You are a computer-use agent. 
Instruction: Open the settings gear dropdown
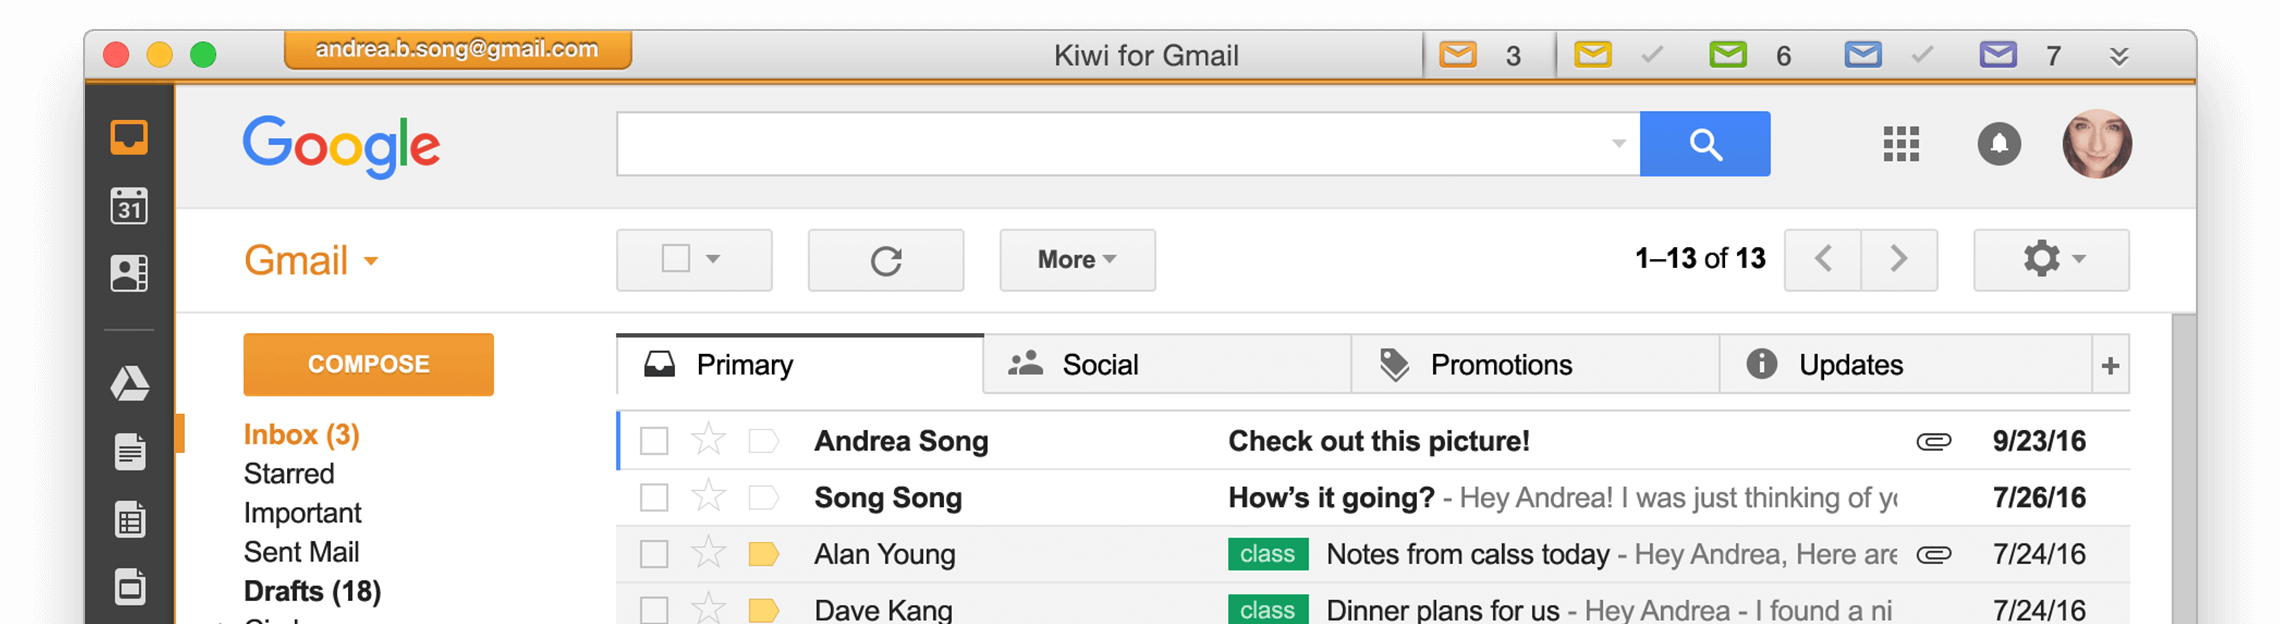pos(2050,260)
